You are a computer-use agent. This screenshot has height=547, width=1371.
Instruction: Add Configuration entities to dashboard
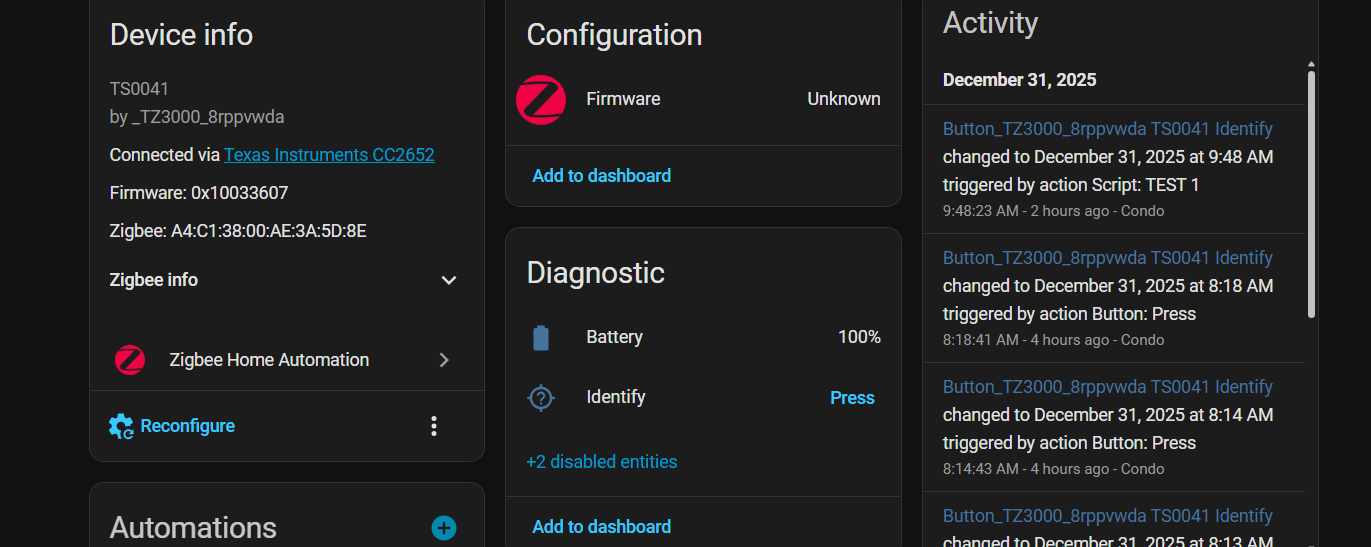click(602, 176)
